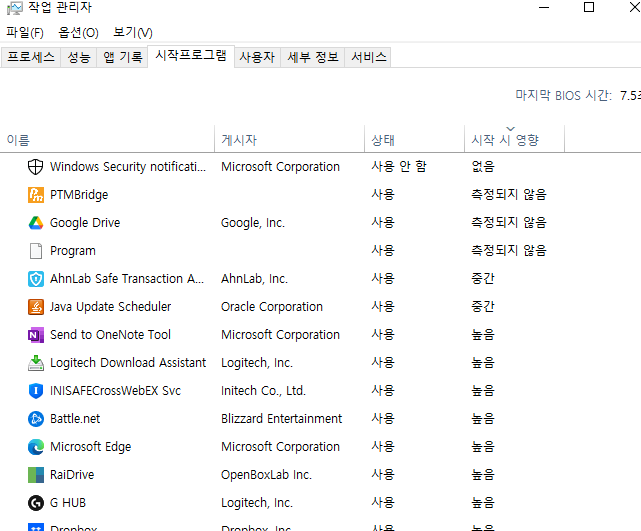641x531 pixels.
Task: Select the blank Program file icon
Action: tap(36, 251)
